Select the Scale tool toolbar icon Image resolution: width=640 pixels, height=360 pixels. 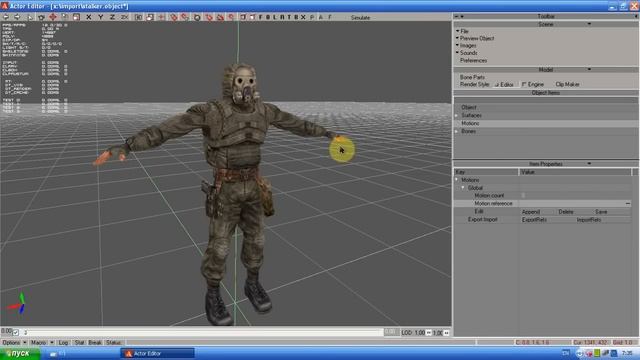pos(76,17)
